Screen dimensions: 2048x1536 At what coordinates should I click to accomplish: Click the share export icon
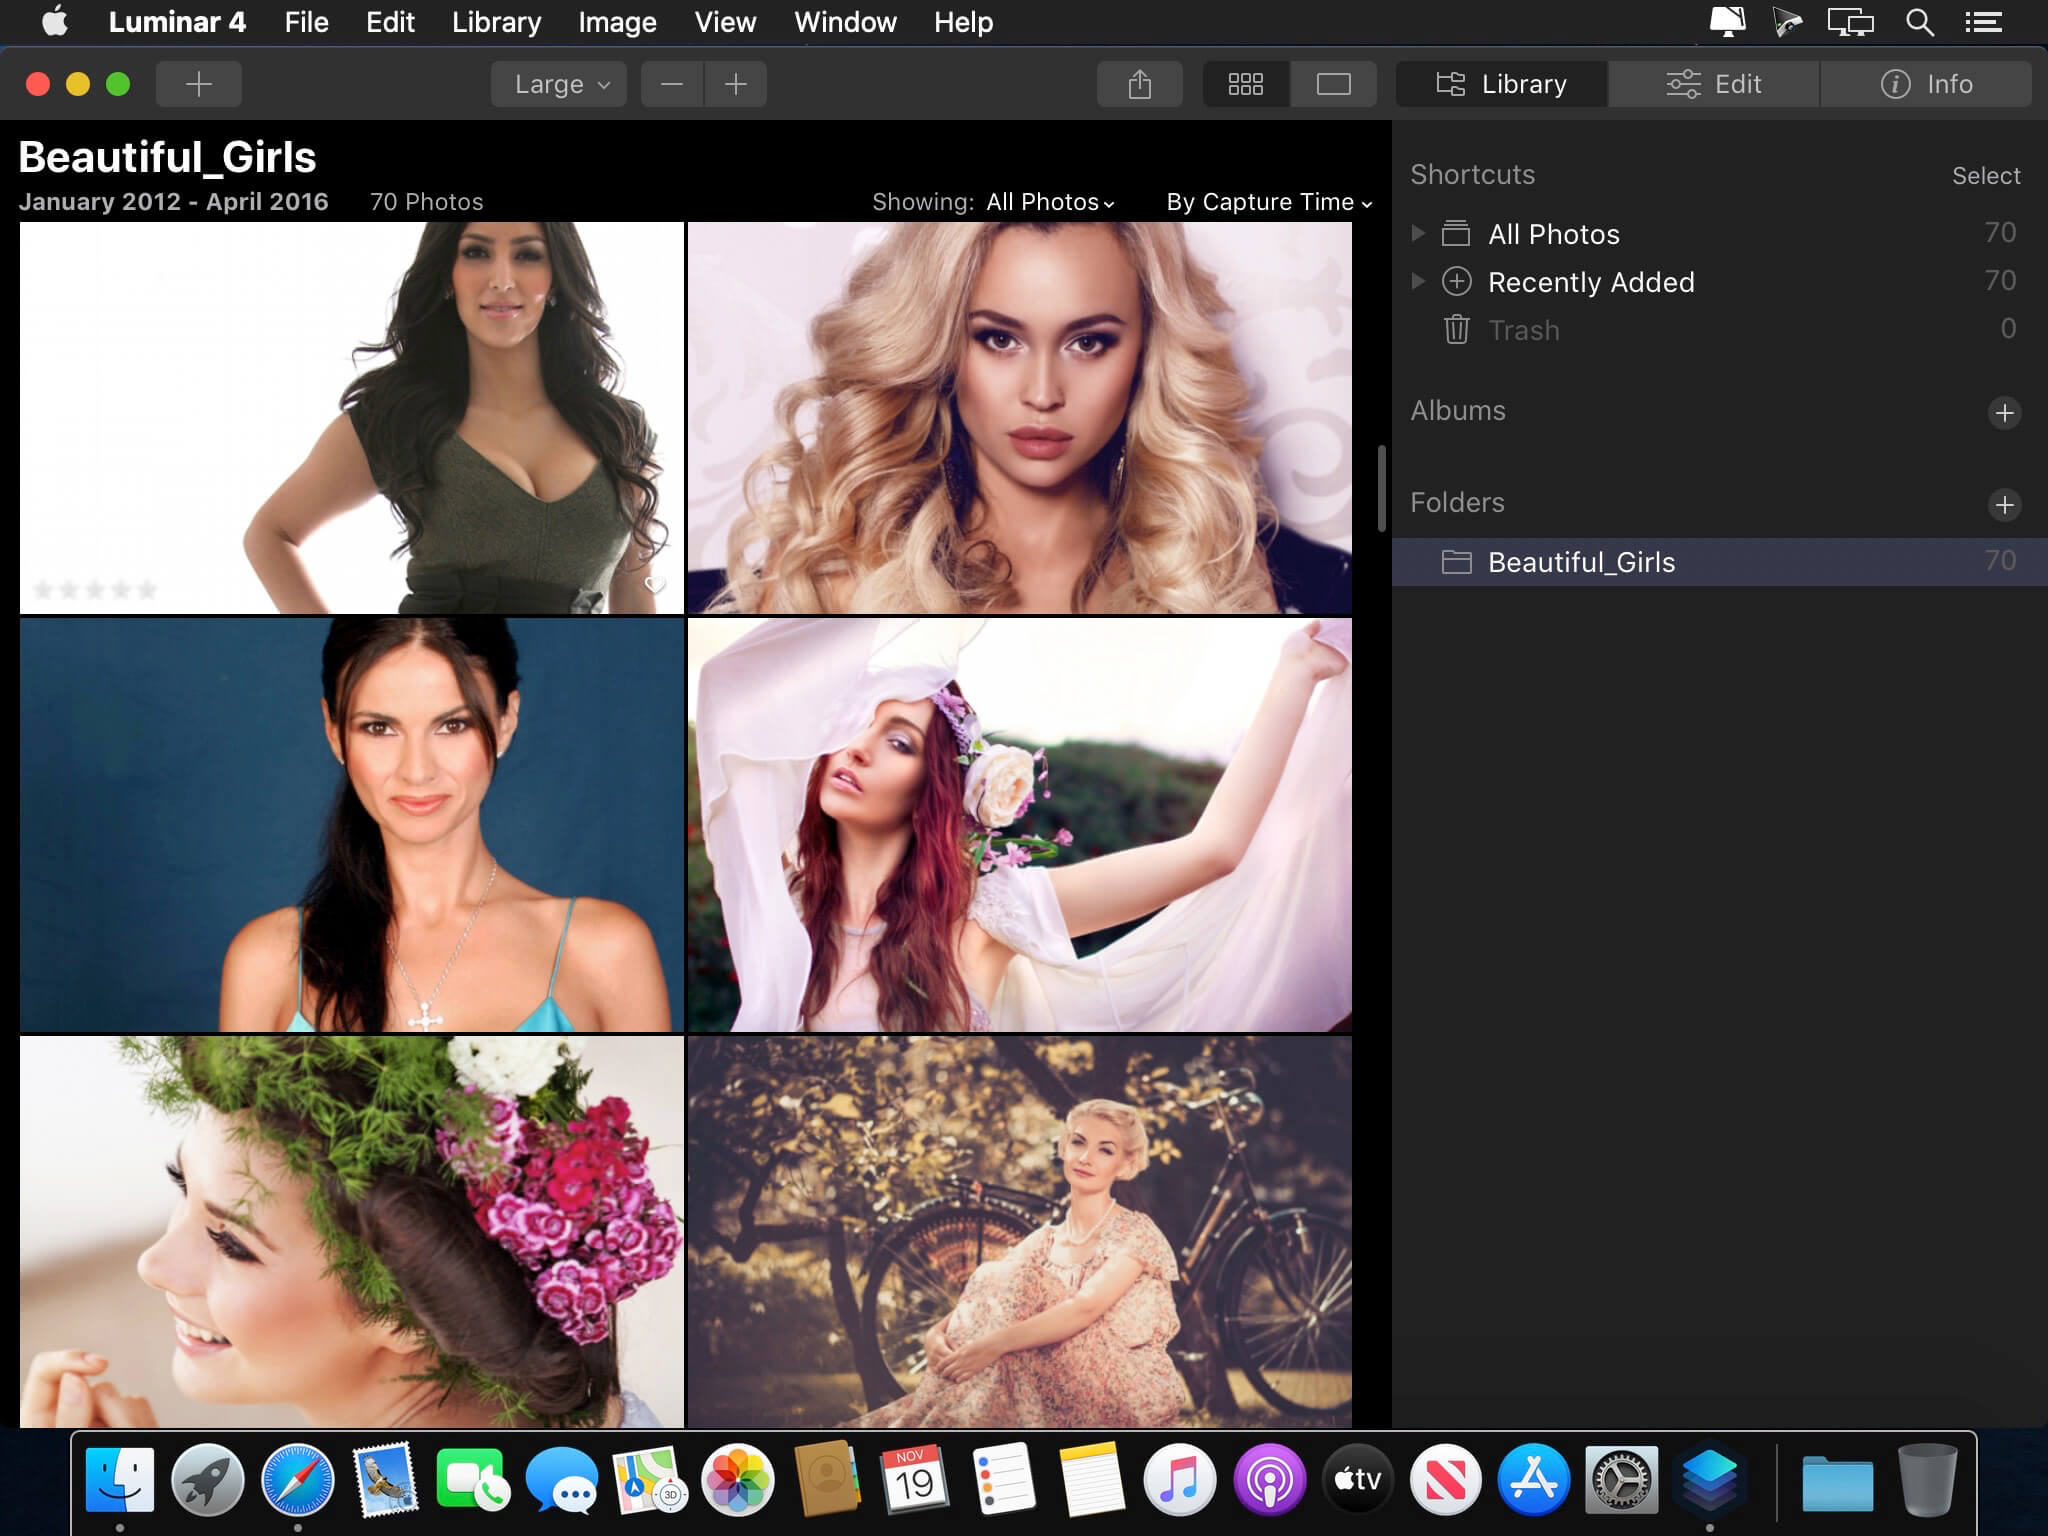pos(1139,84)
